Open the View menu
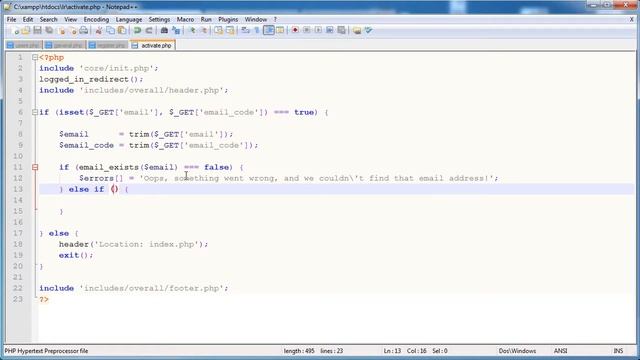Image resolution: width=640 pixels, height=360 pixels. 70,19
